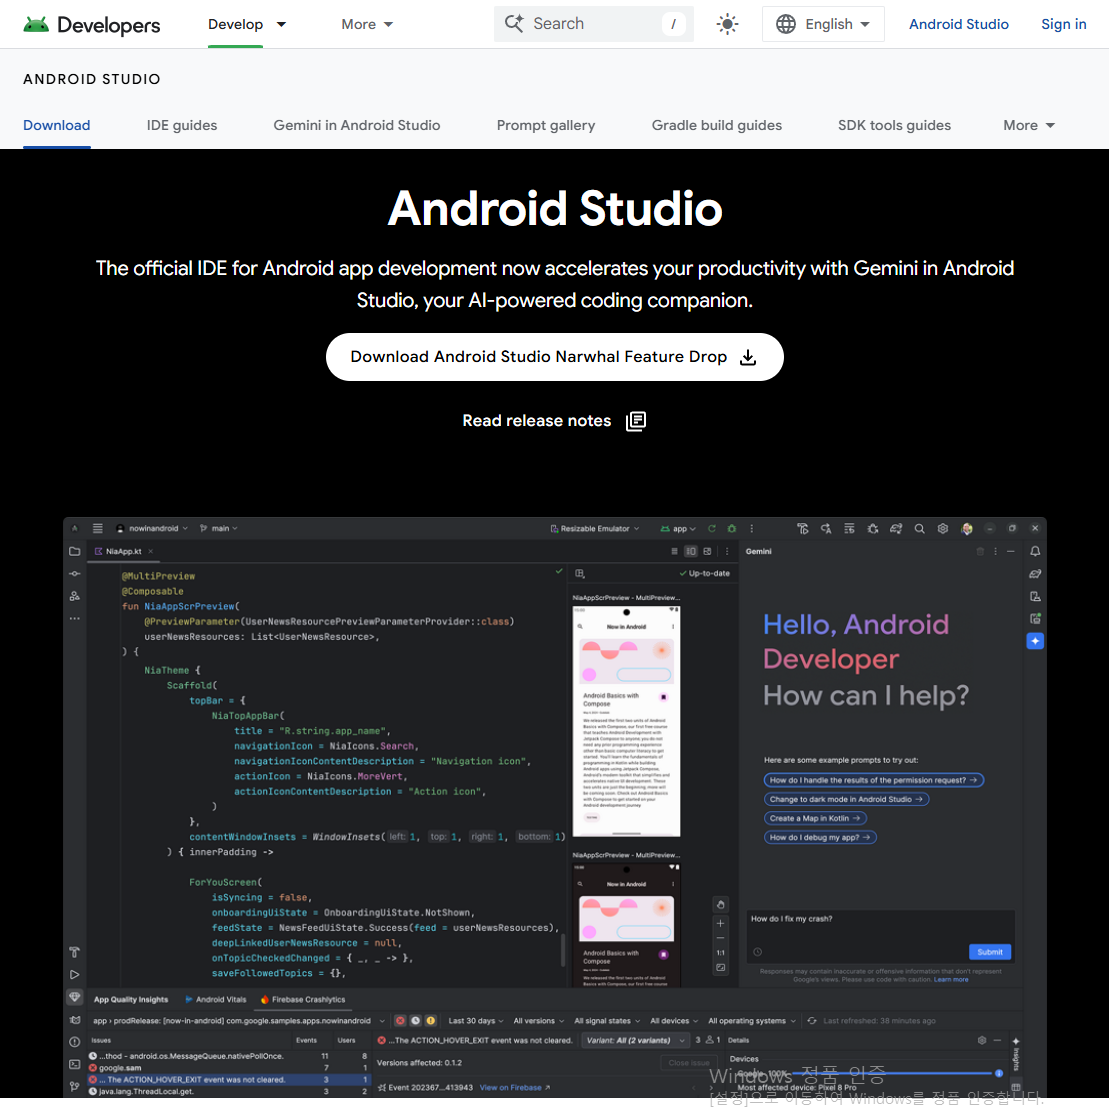Viewport: 1109px width, 1109px height.
Task: Open the Prompt gallery tab
Action: tap(545, 125)
